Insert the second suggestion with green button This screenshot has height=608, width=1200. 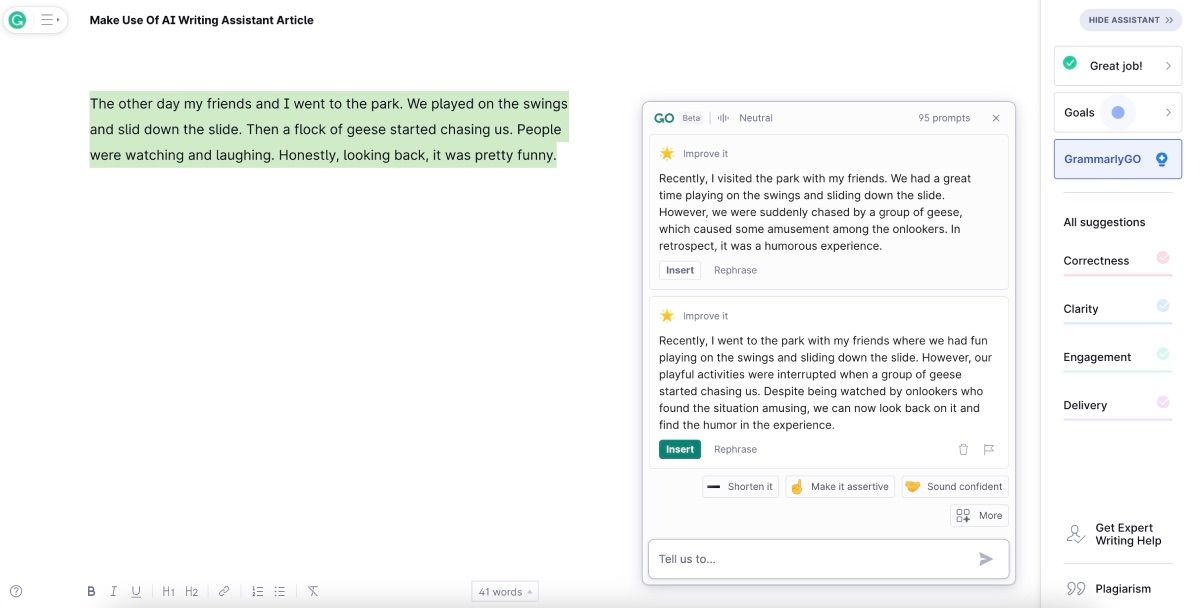click(x=680, y=450)
